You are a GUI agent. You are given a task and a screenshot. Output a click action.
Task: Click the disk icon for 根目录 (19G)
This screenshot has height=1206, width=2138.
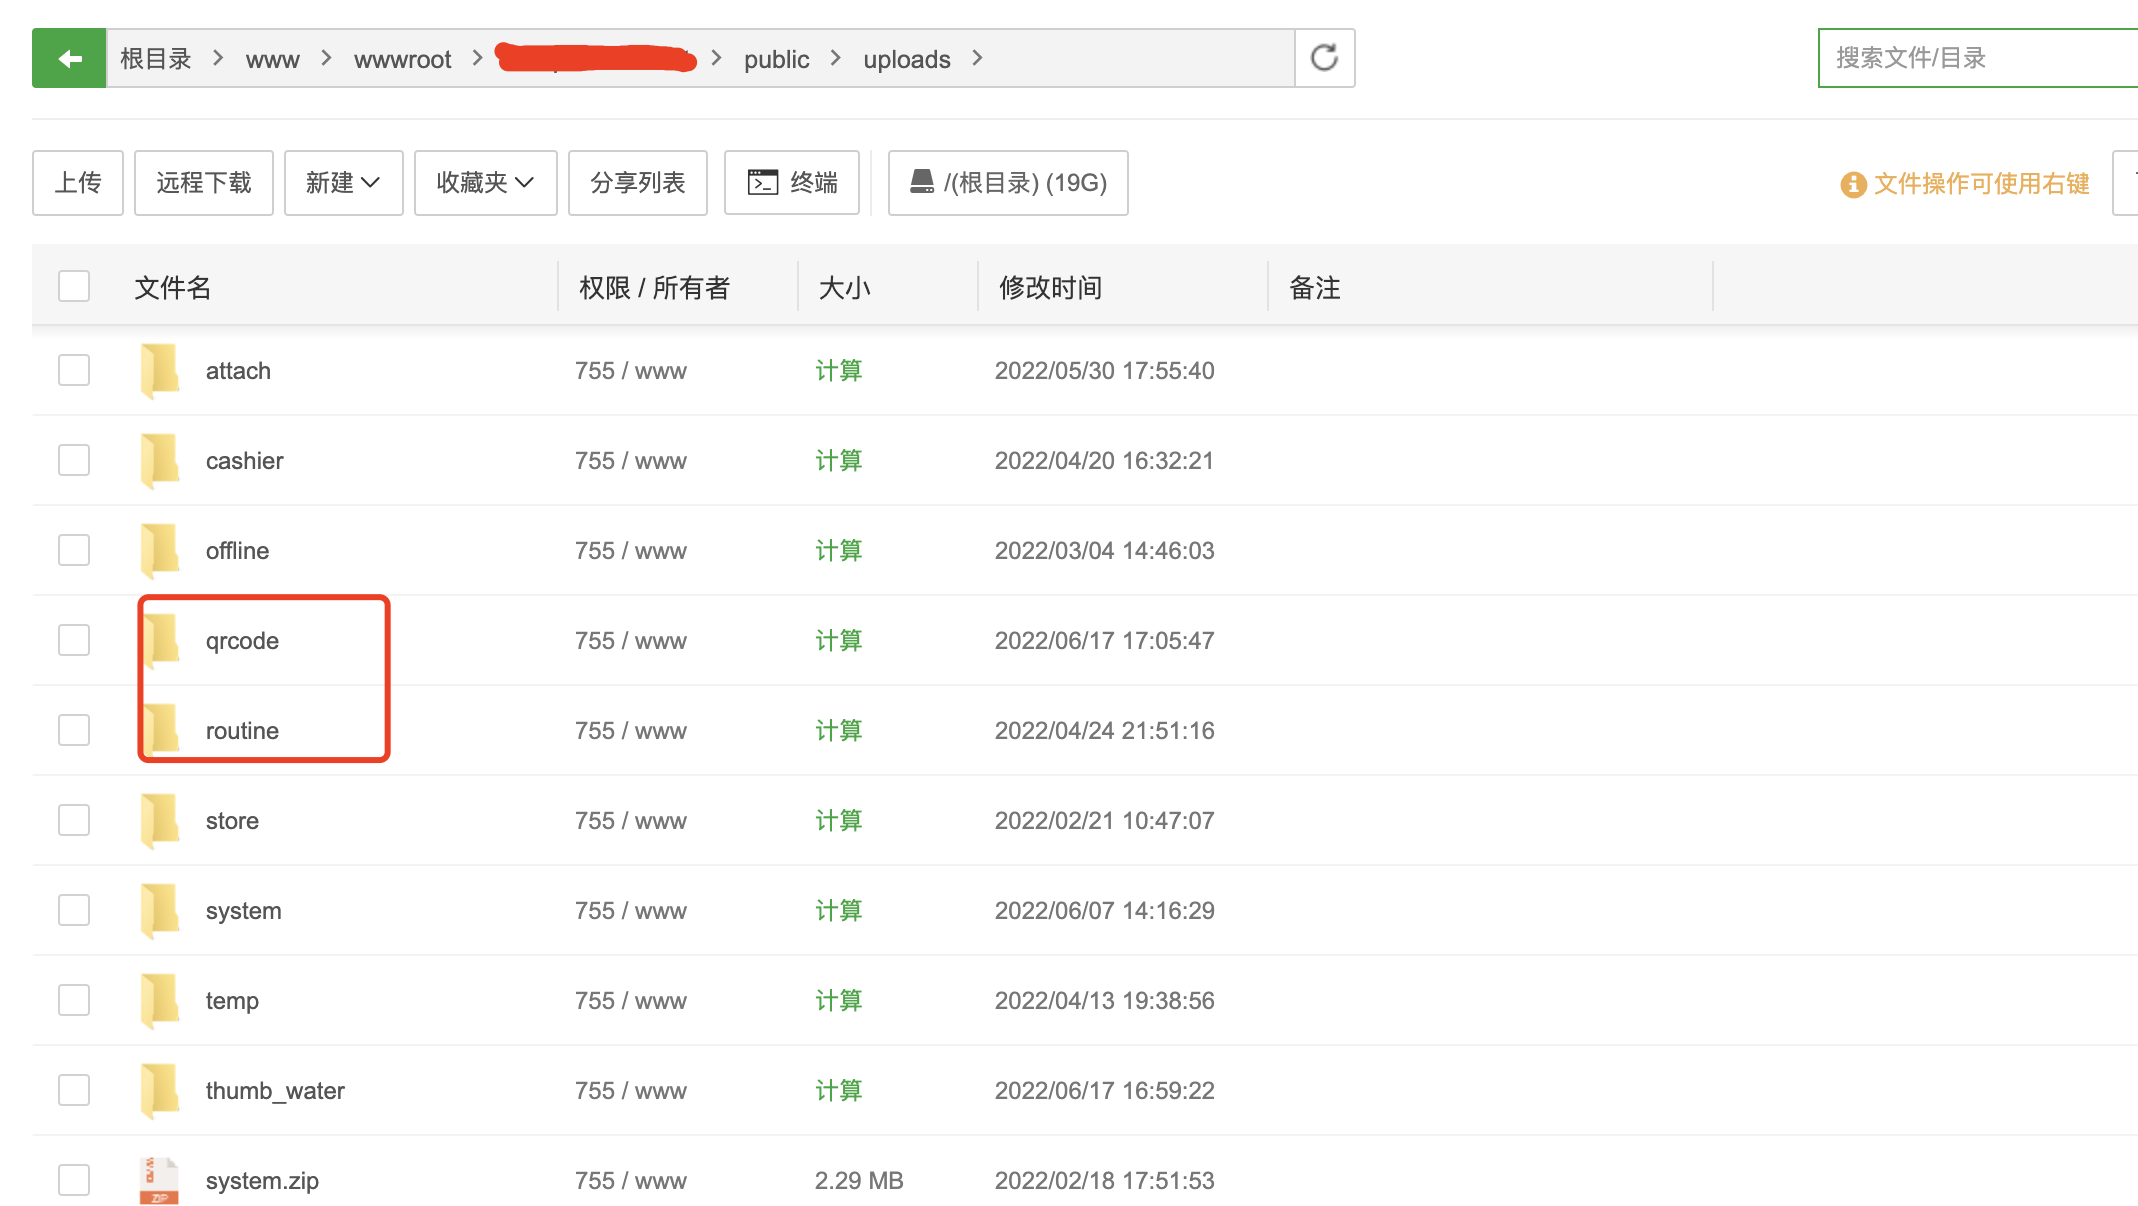(x=921, y=182)
